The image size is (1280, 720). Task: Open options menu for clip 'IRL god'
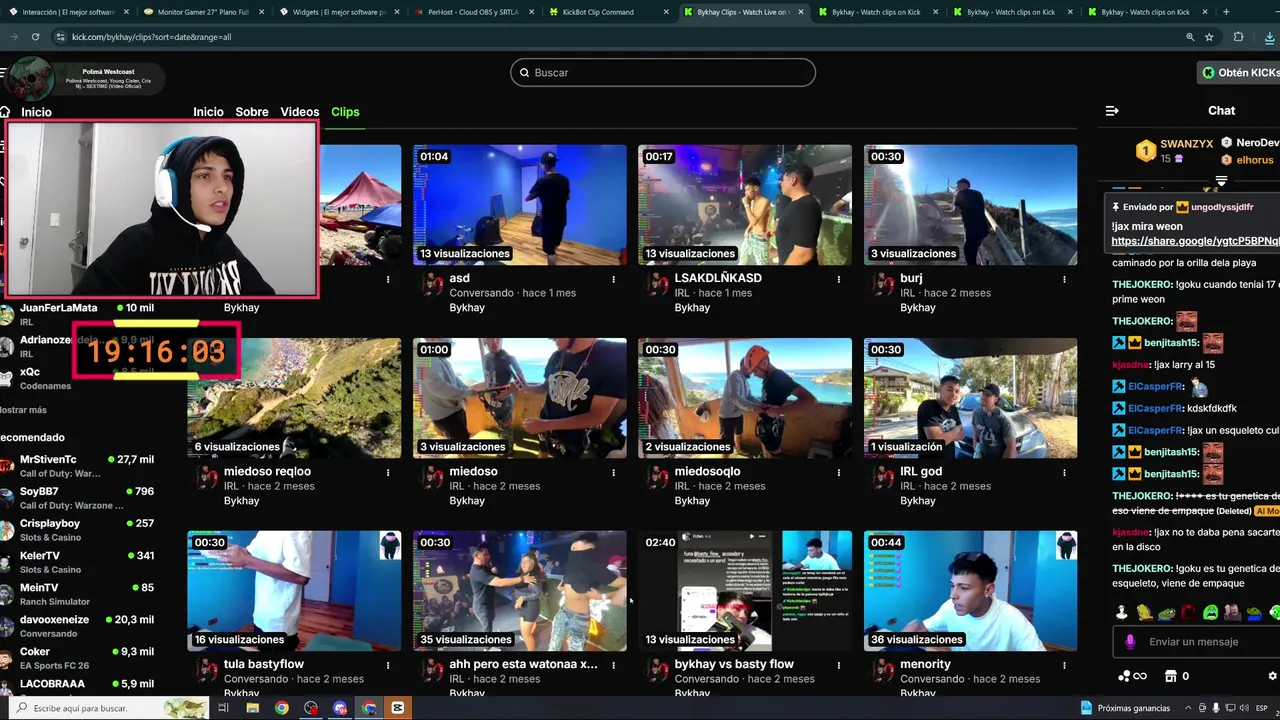[1064, 472]
